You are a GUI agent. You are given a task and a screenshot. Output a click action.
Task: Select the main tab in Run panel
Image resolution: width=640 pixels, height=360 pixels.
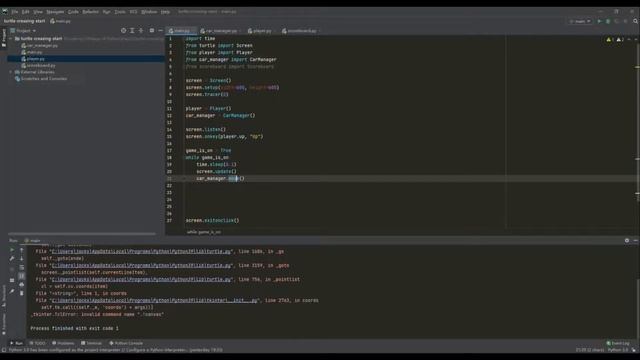point(33,241)
